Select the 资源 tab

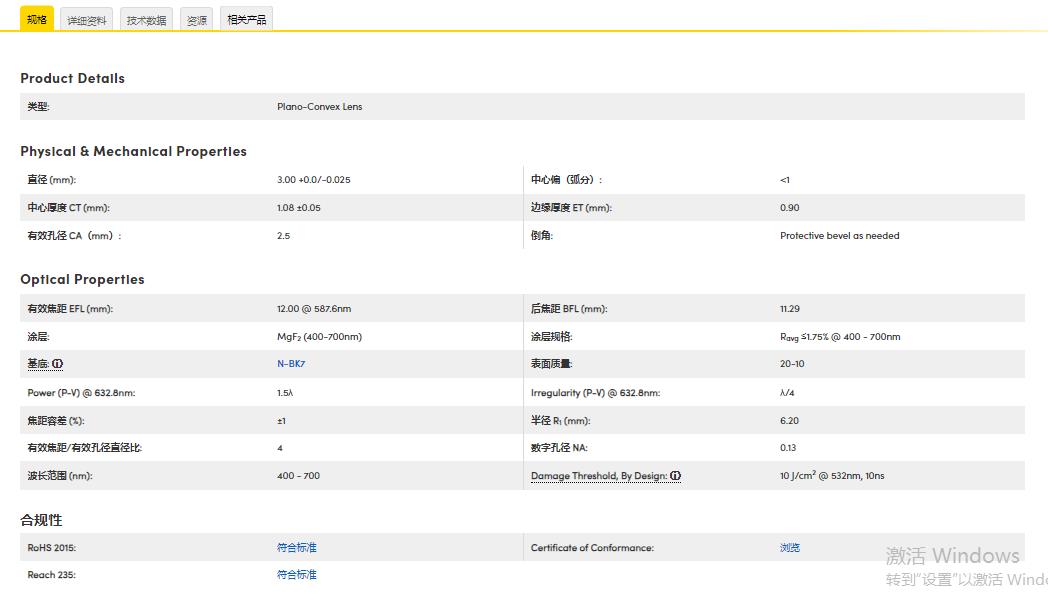197,20
